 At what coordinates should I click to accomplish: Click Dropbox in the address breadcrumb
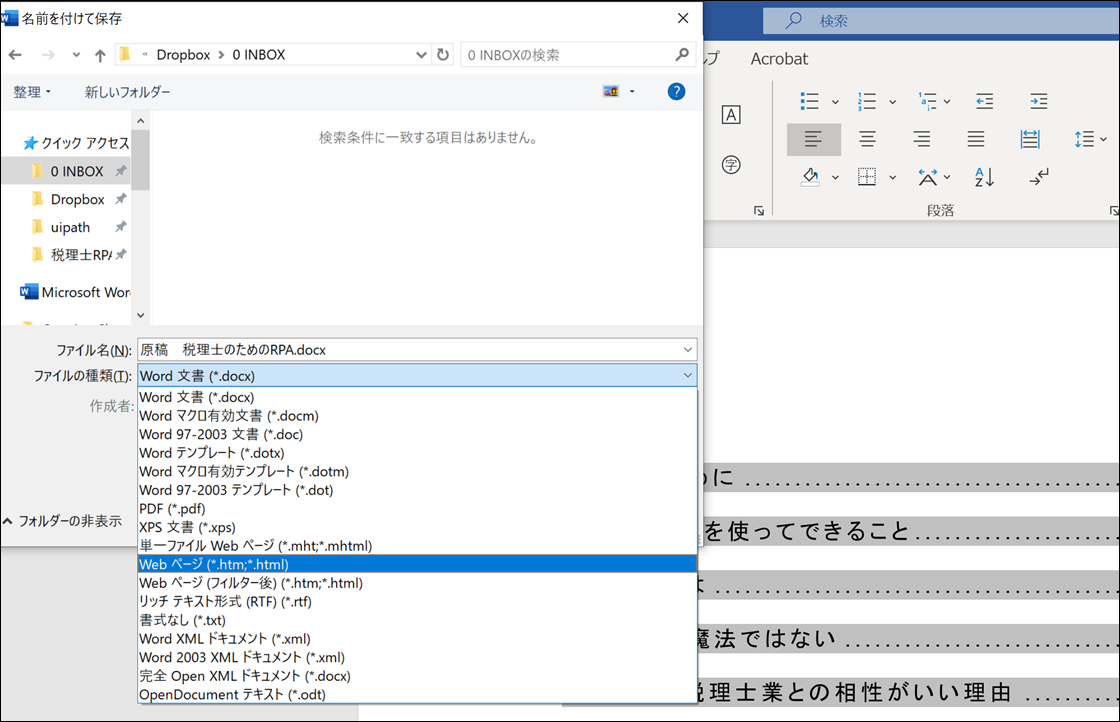tap(183, 55)
